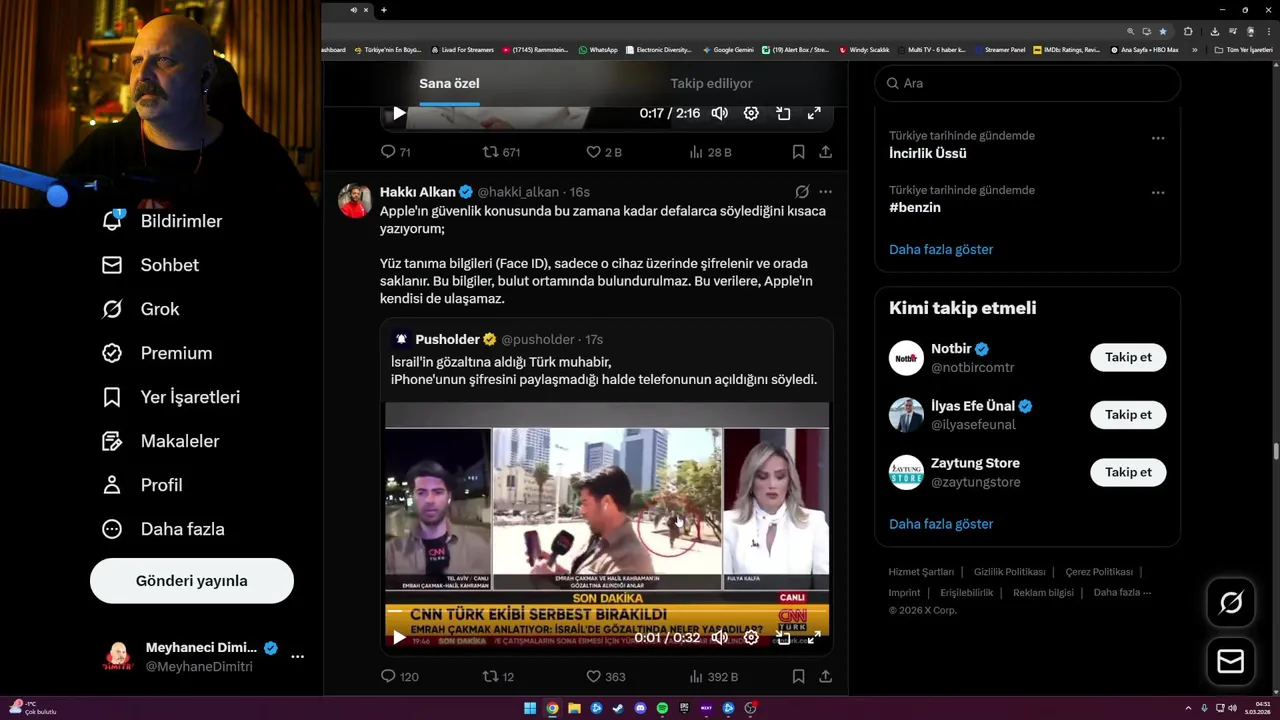1280x720 pixels.
Task: Expand footer Daha fazla links
Action: tap(1122, 593)
